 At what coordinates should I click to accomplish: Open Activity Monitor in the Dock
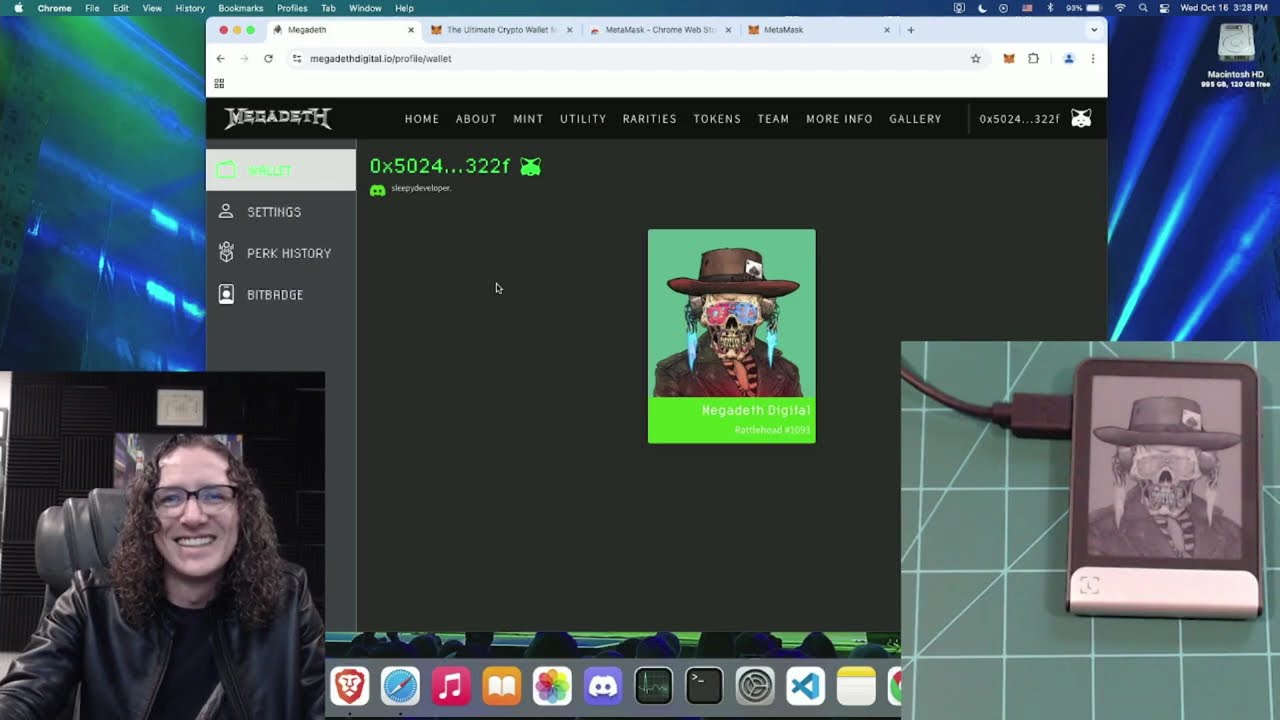point(654,686)
